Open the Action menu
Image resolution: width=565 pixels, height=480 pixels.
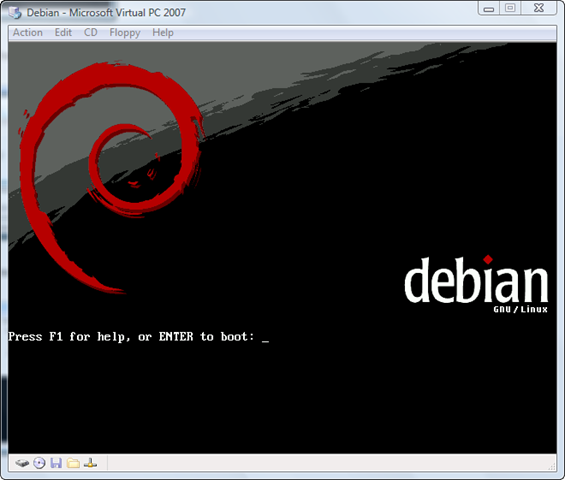(28, 32)
